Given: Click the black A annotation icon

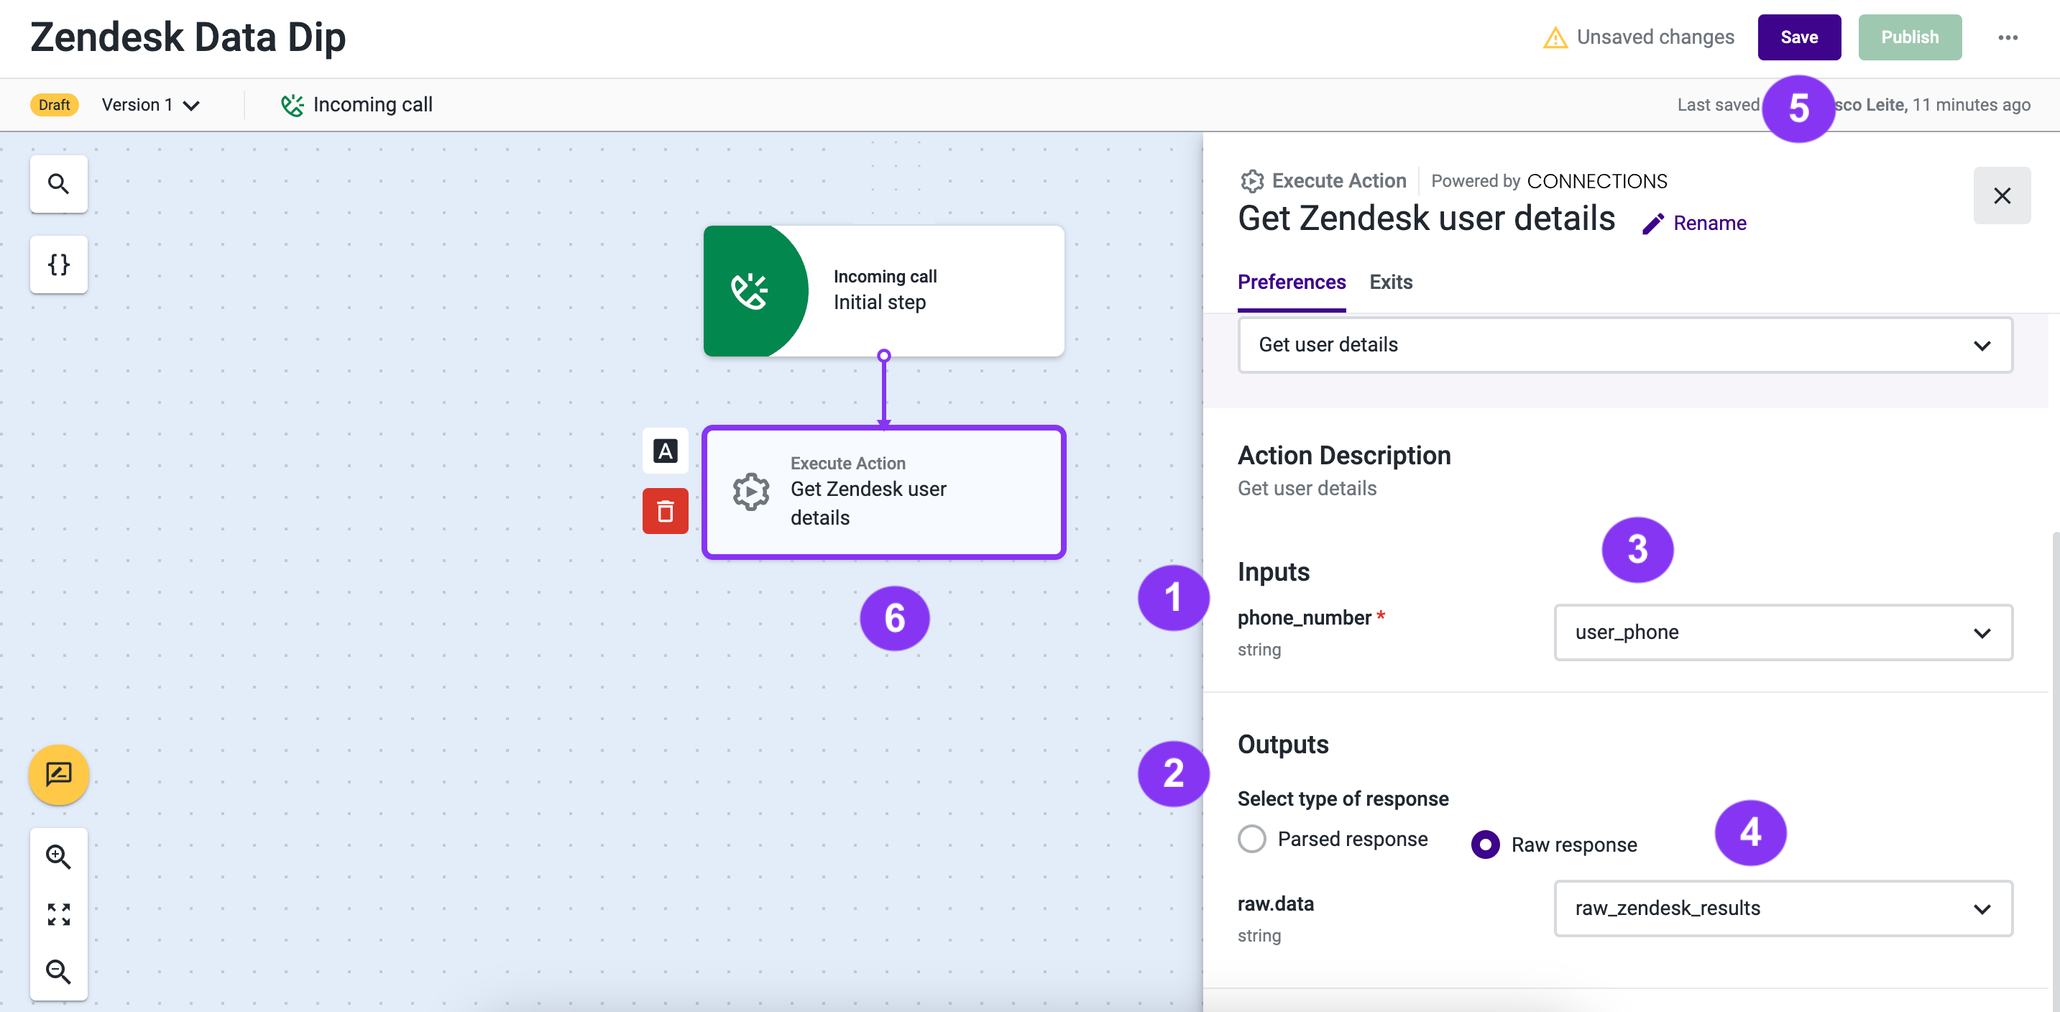Looking at the screenshot, I should pyautogui.click(x=665, y=451).
